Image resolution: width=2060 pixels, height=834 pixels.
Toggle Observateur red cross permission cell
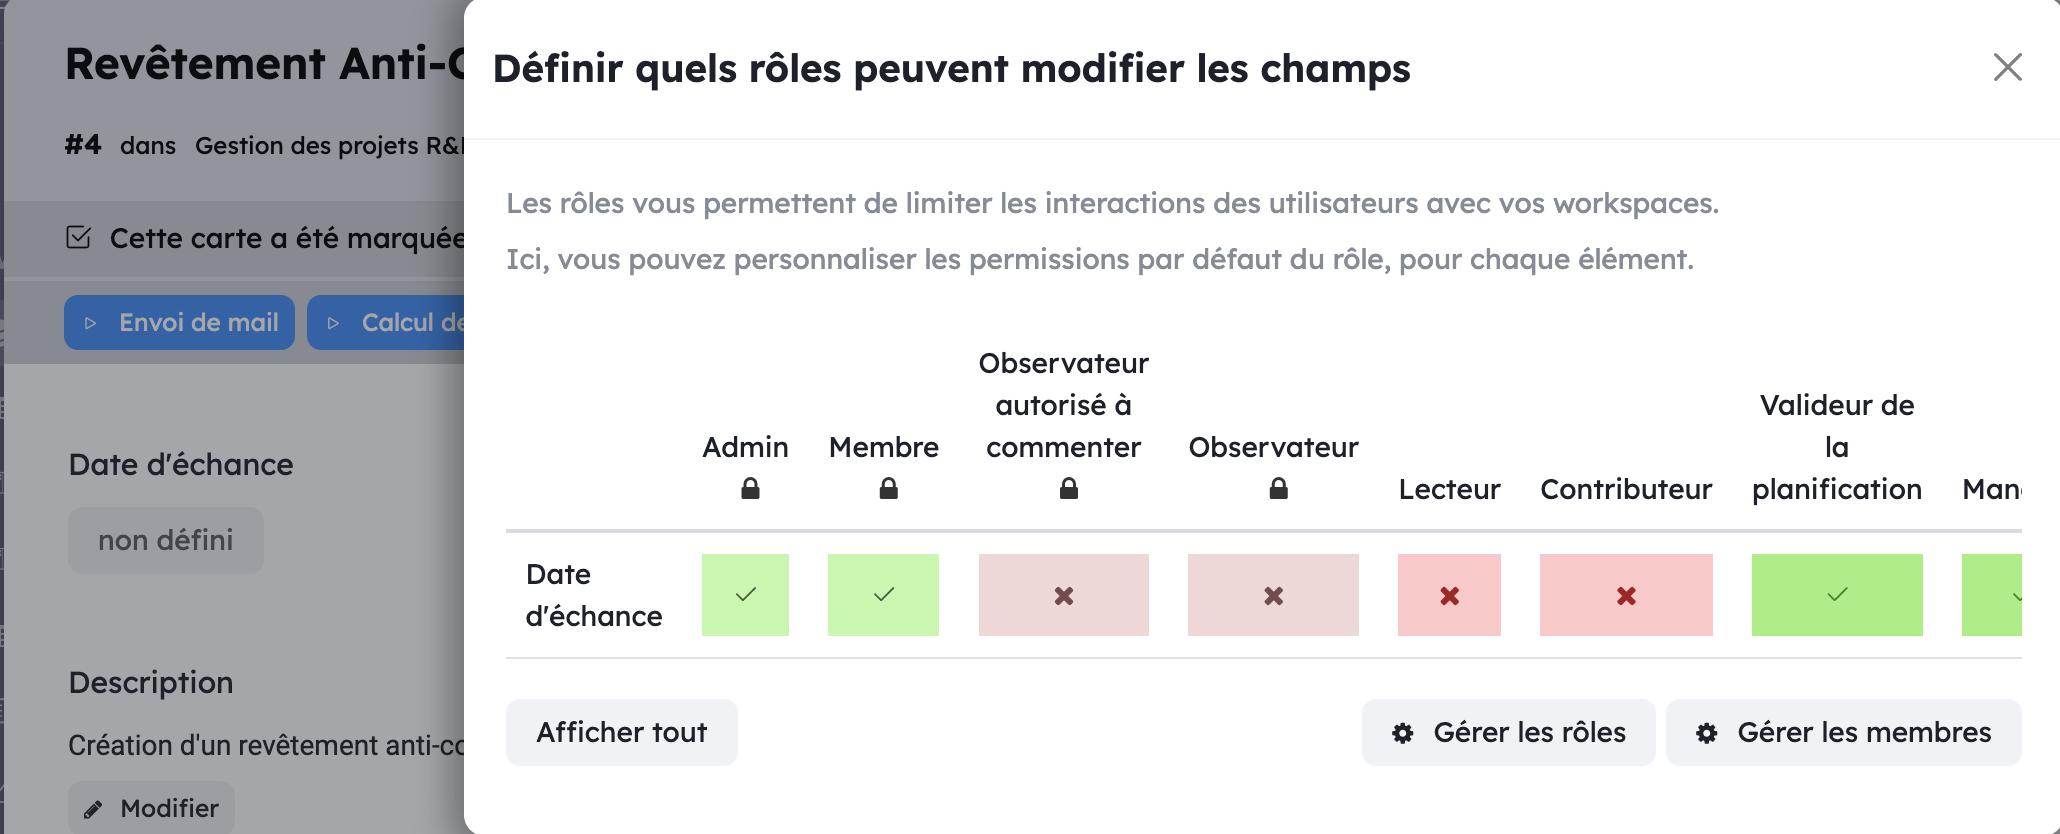[x=1273, y=595]
